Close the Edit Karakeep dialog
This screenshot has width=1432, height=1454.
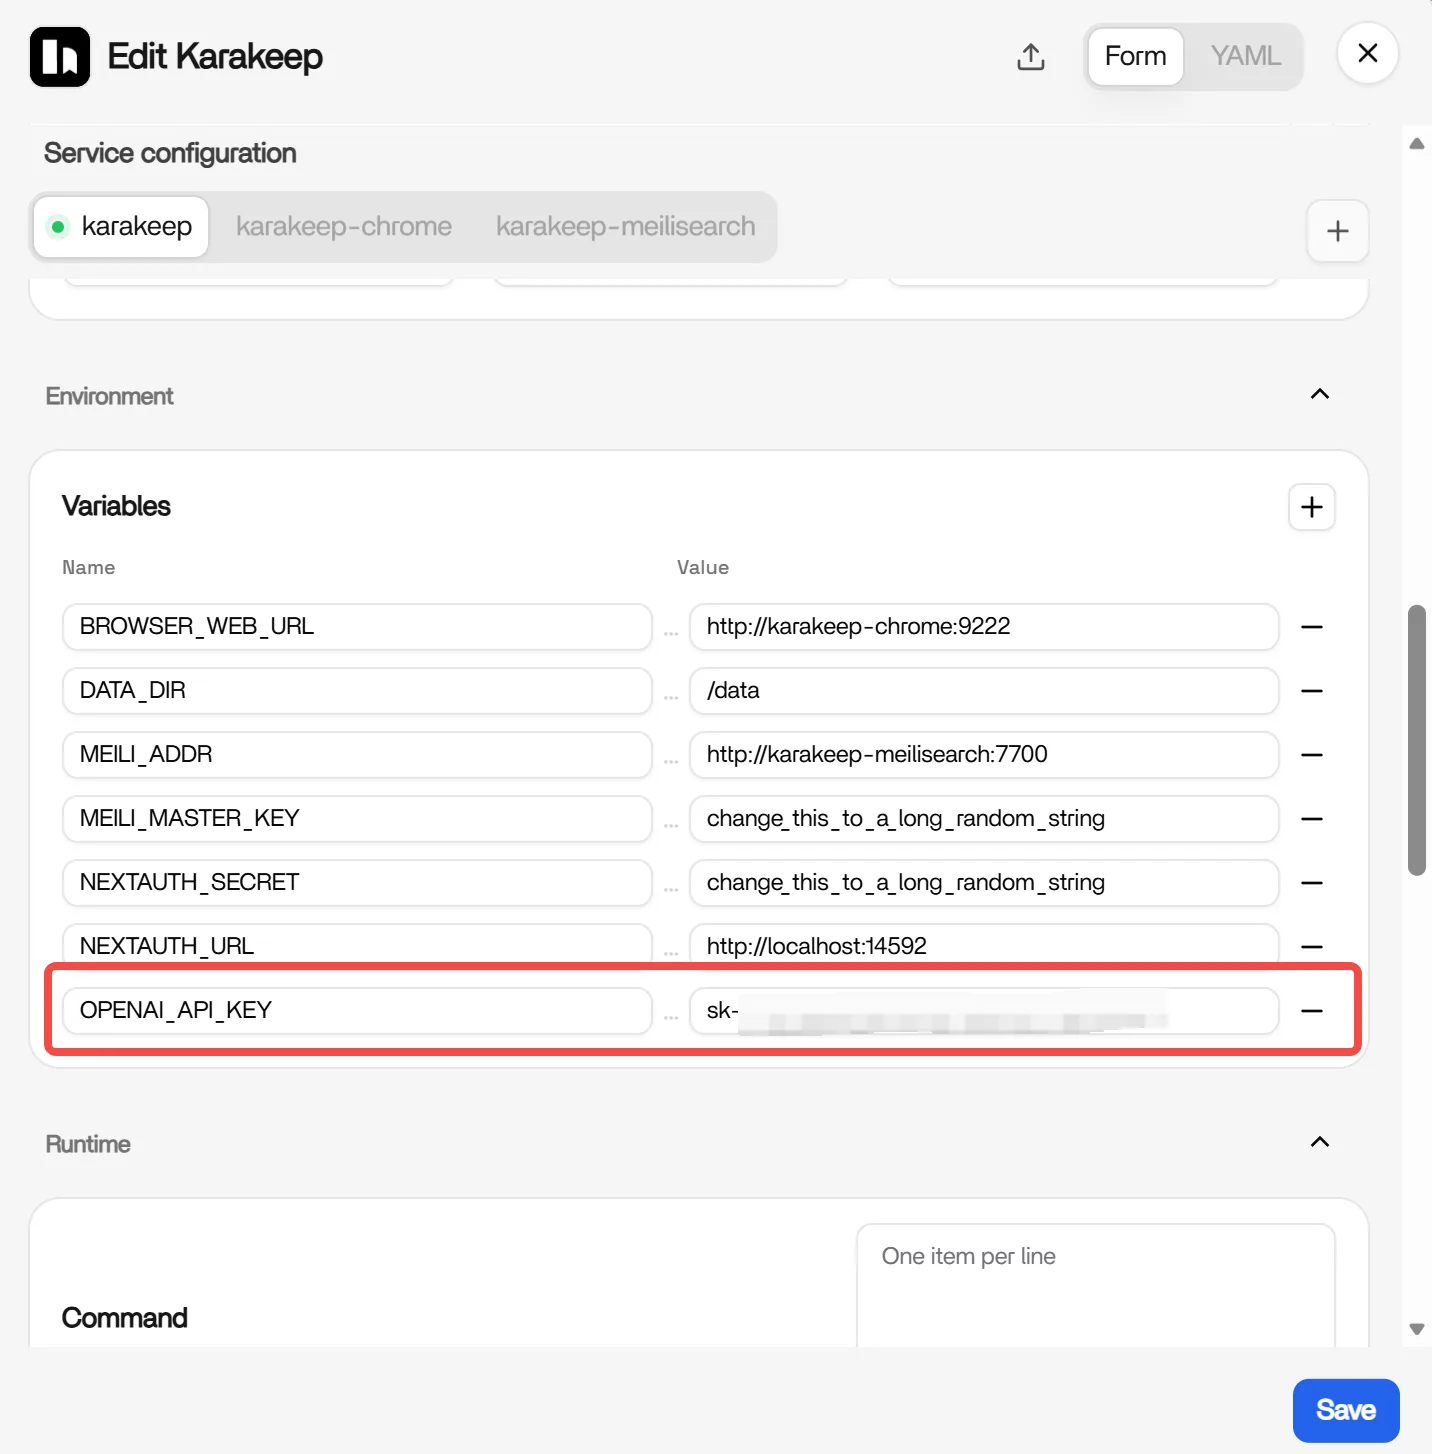[1368, 53]
